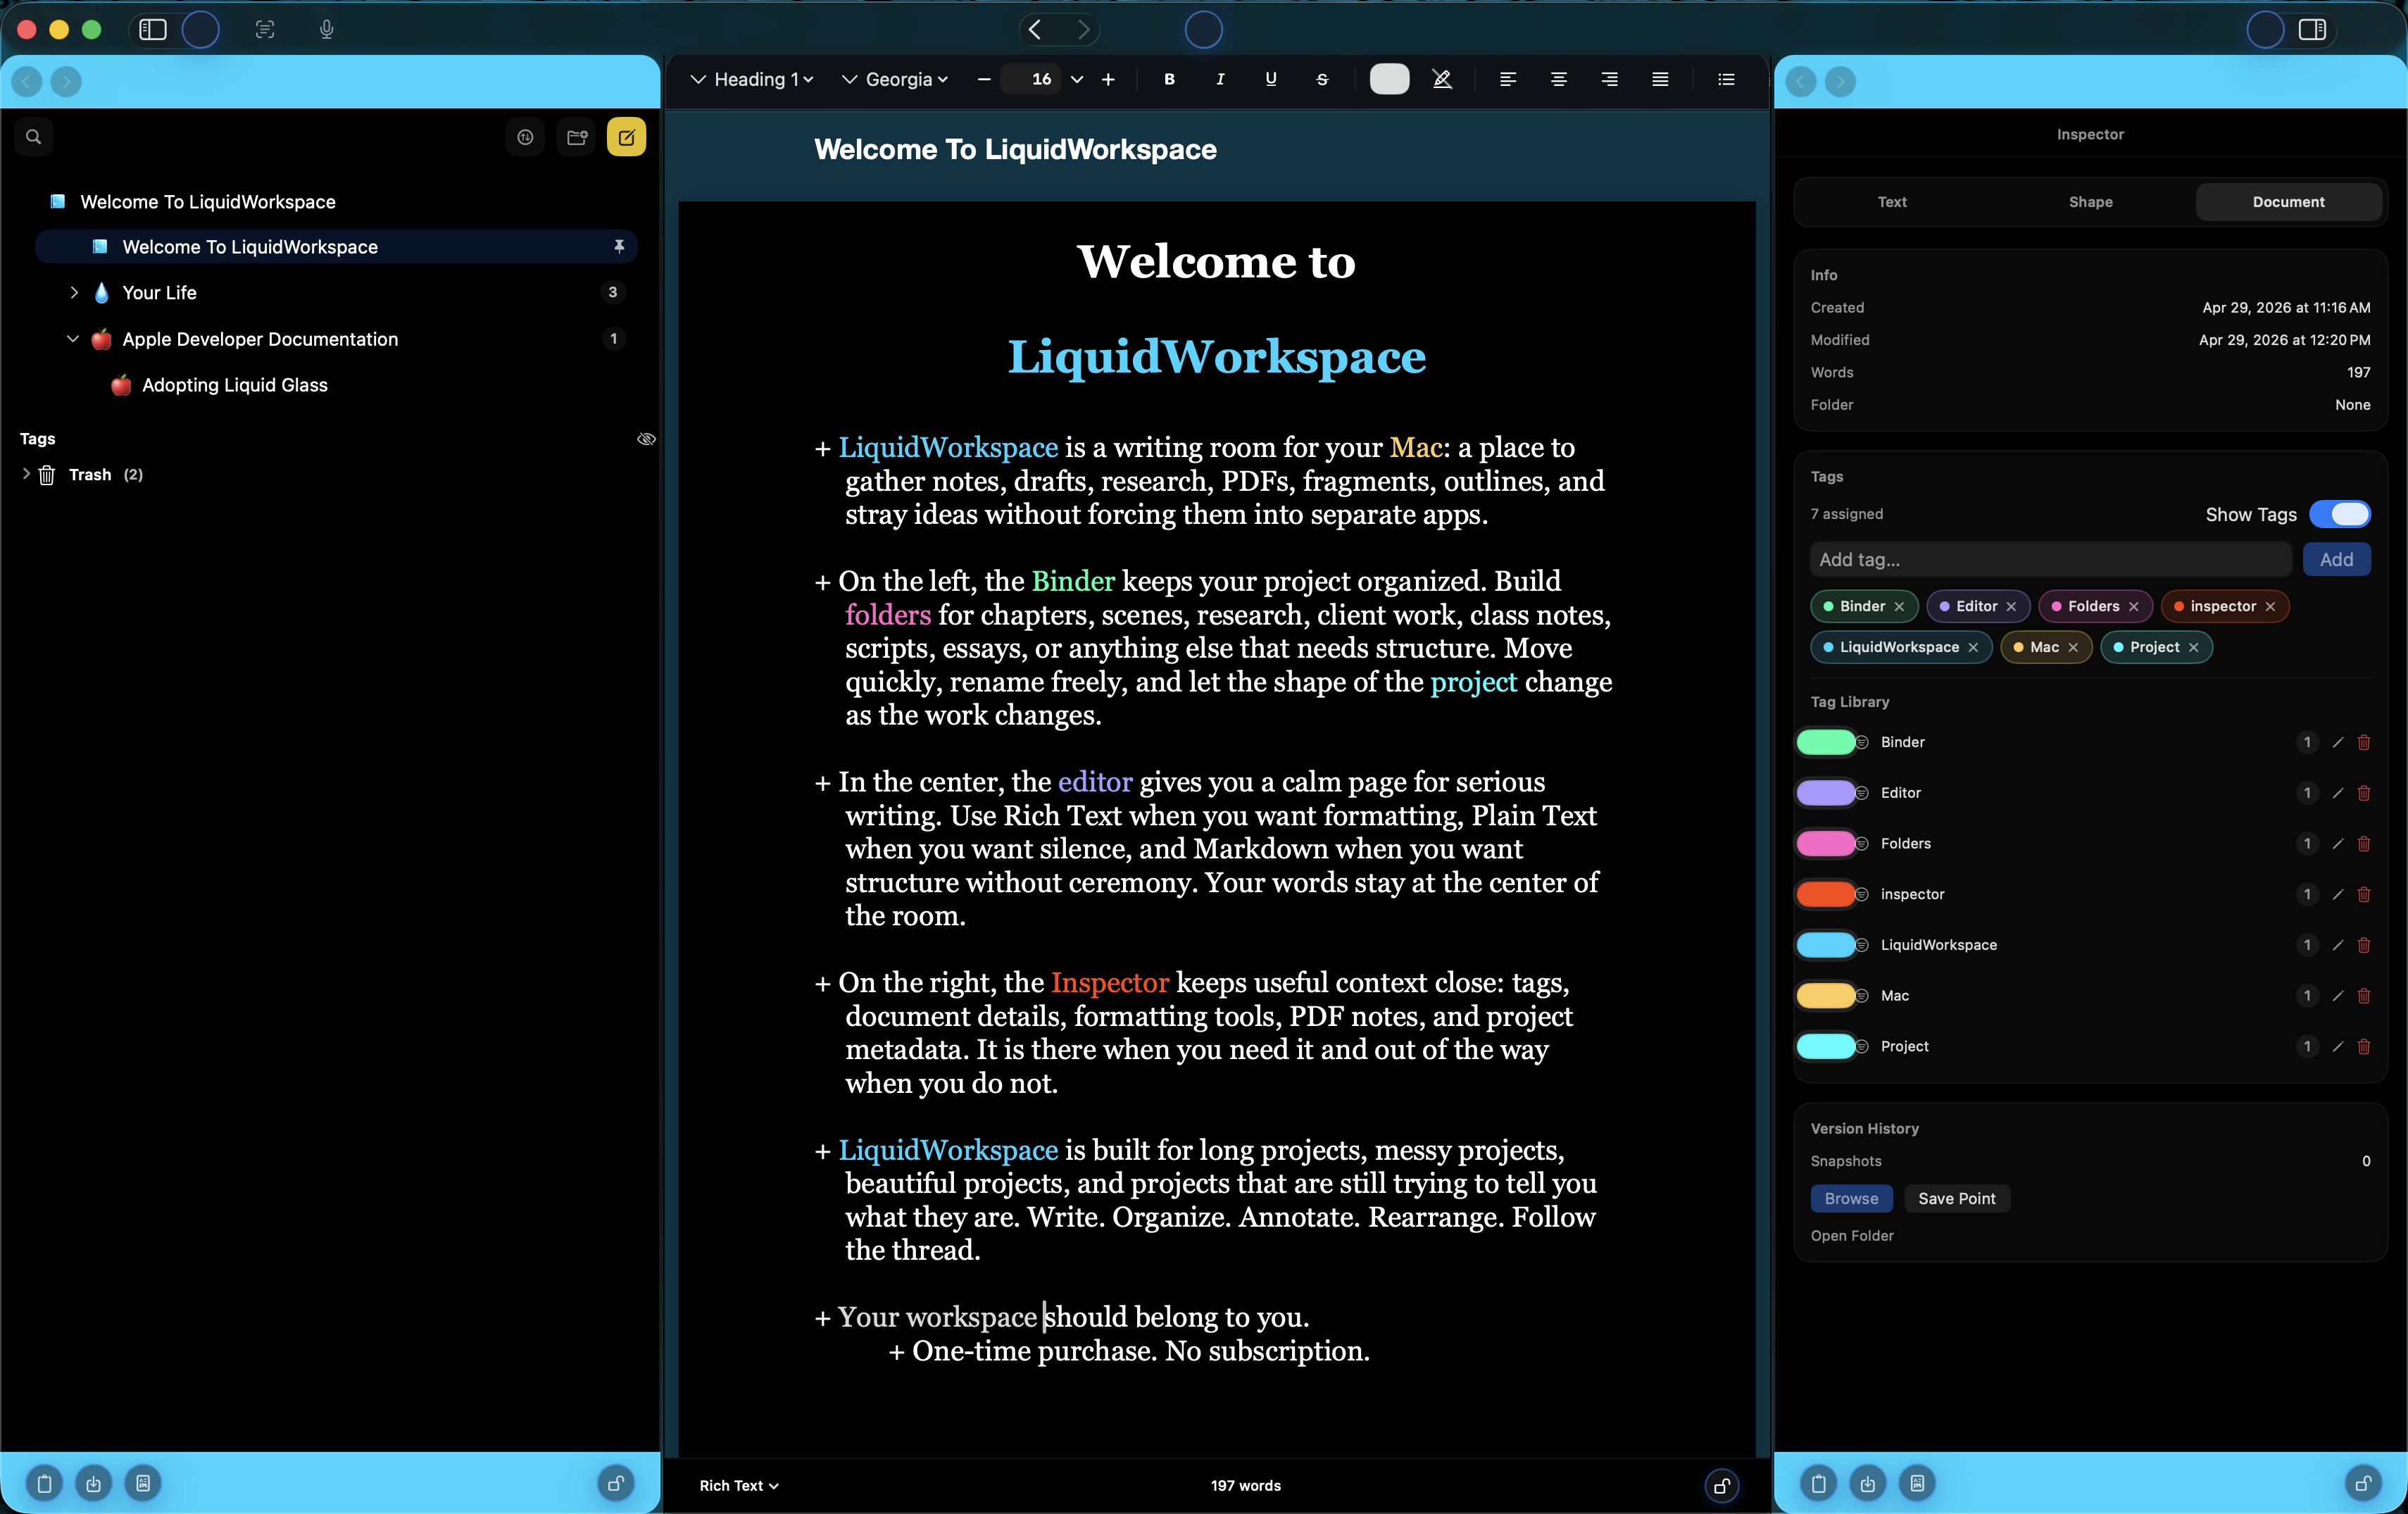
Task: Toggle Tags section visibility eye icon
Action: [646, 439]
